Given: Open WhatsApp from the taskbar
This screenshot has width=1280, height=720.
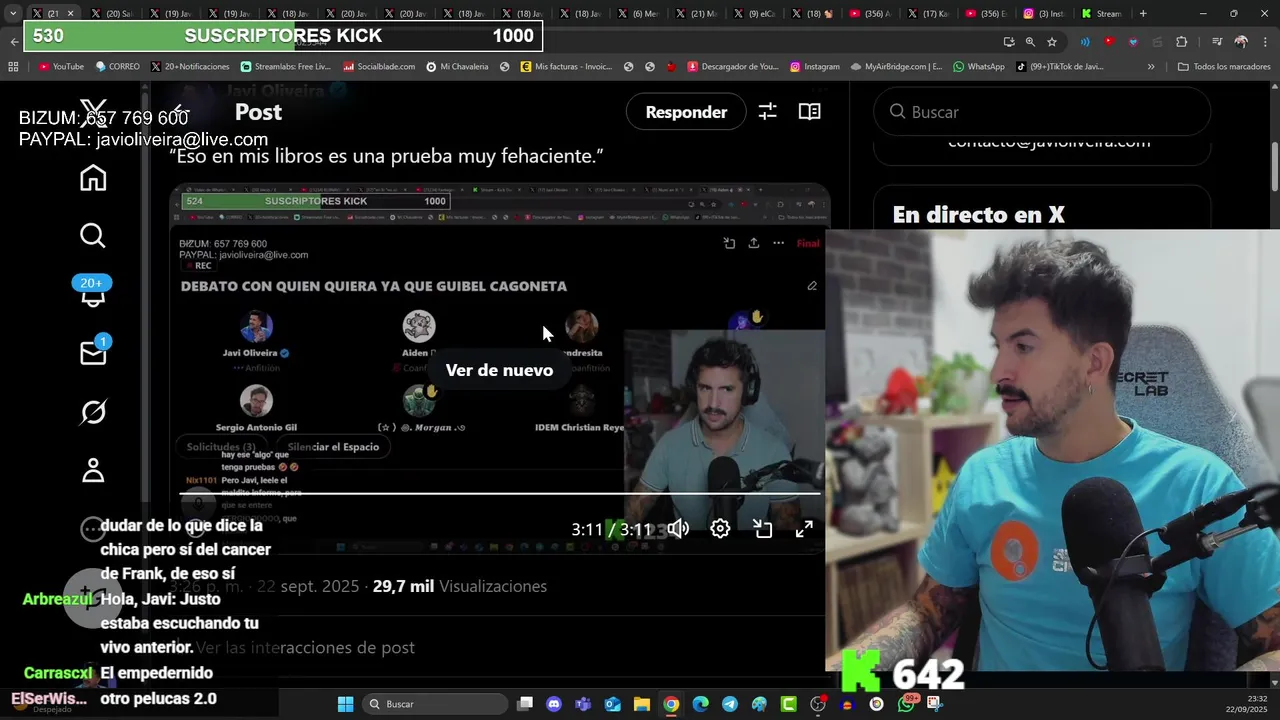Looking at the screenshot, I should [906, 702].
